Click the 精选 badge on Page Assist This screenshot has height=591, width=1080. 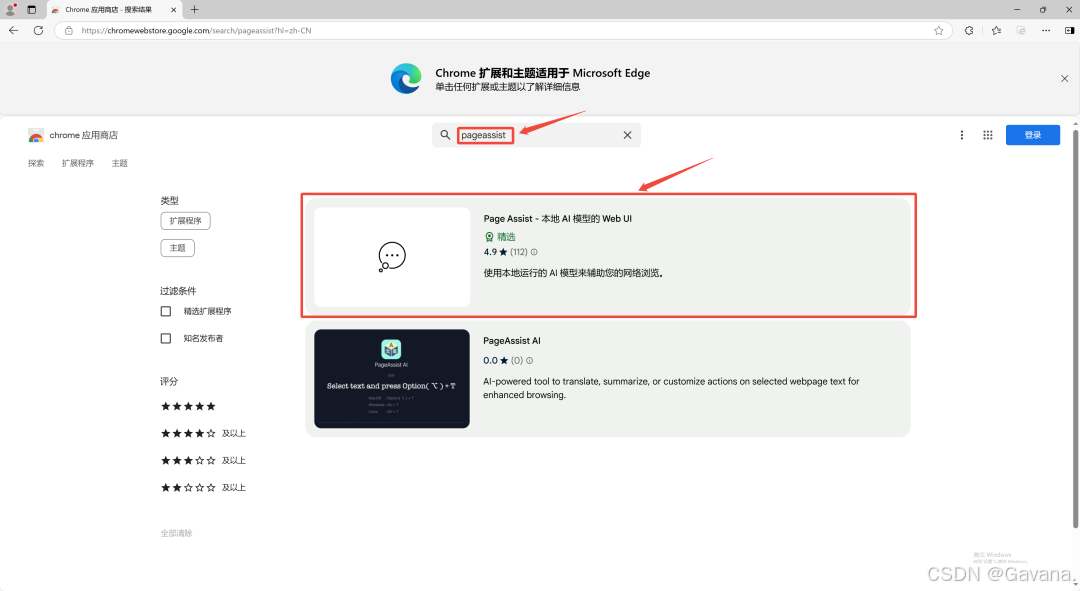coord(500,236)
